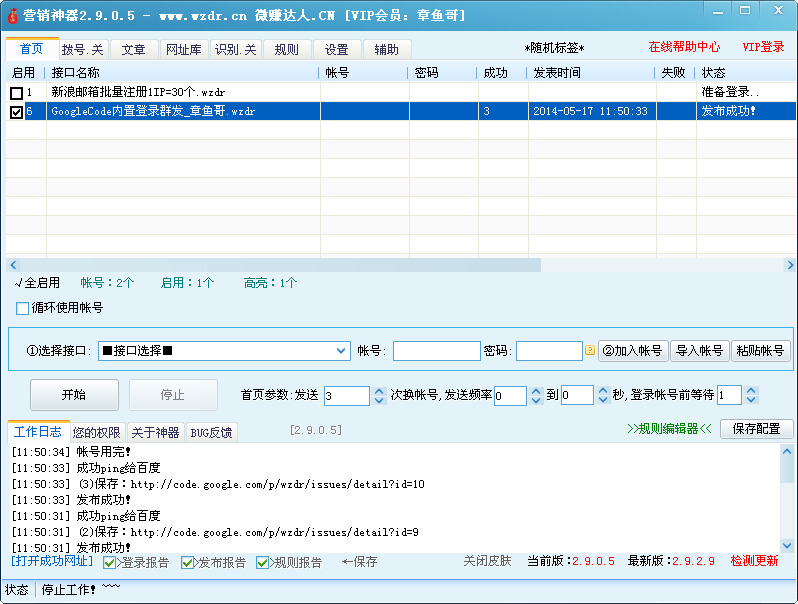Screen dimensions: 798x604
Task: Adjust the 登录帐号前等待 spinner arrows
Action: [x=751, y=396]
